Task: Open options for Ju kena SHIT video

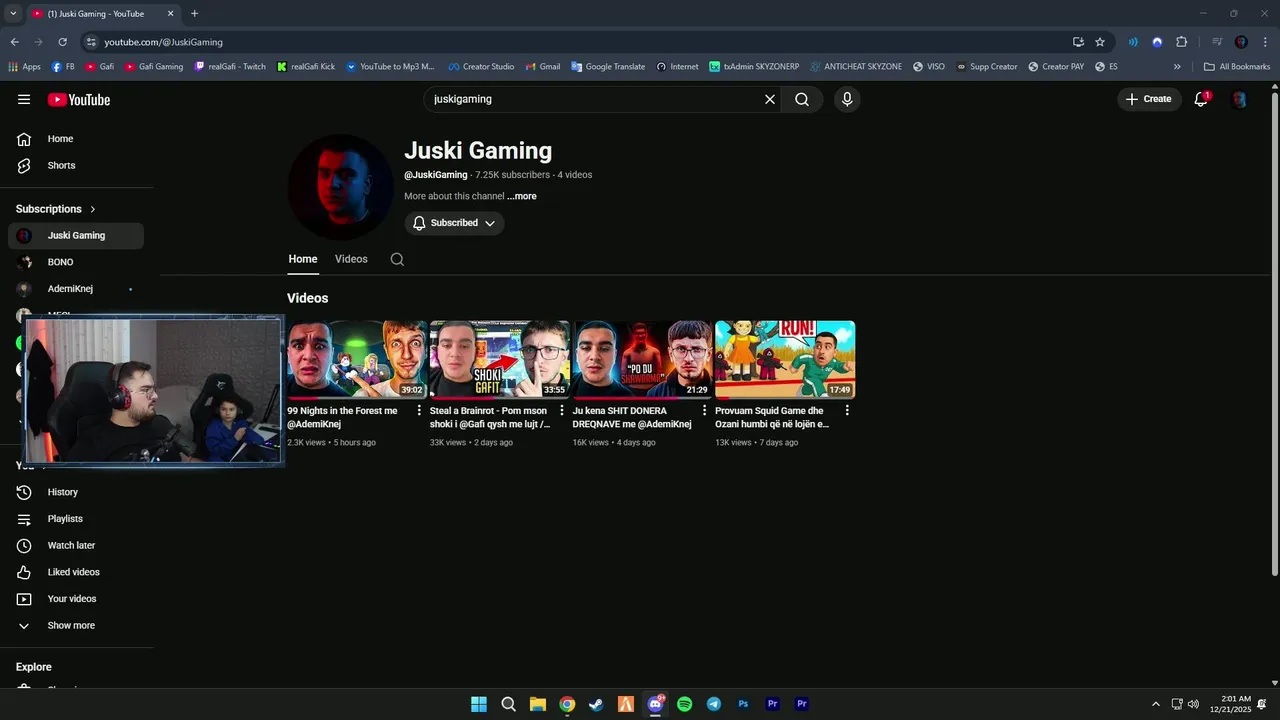Action: point(704,410)
